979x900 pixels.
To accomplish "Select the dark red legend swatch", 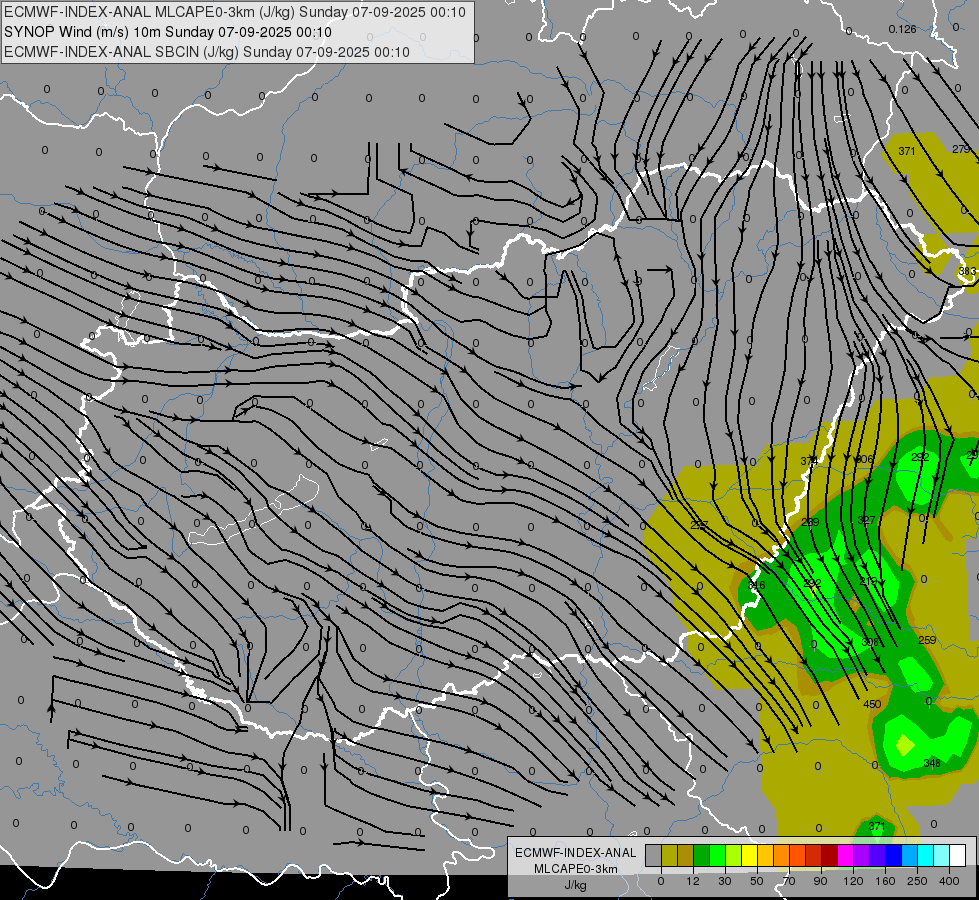I will (830, 856).
